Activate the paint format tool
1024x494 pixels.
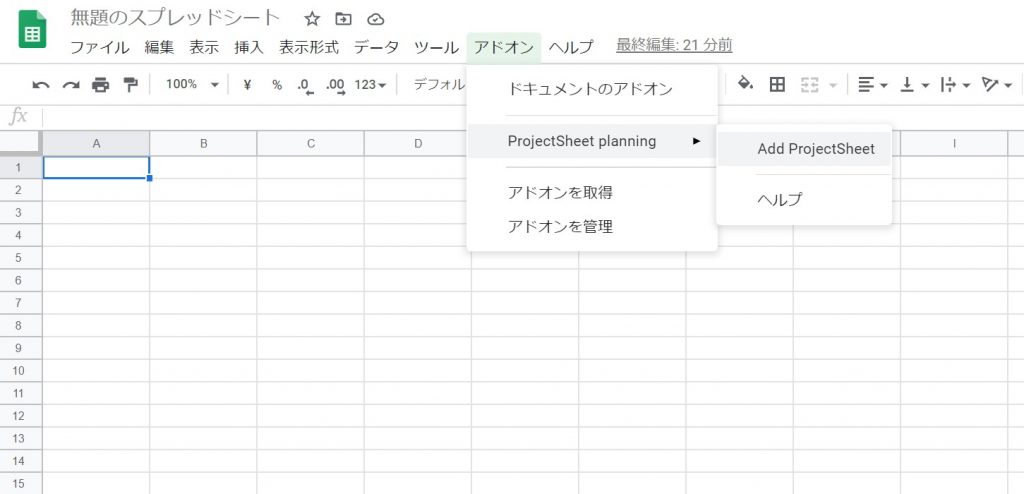tap(131, 85)
